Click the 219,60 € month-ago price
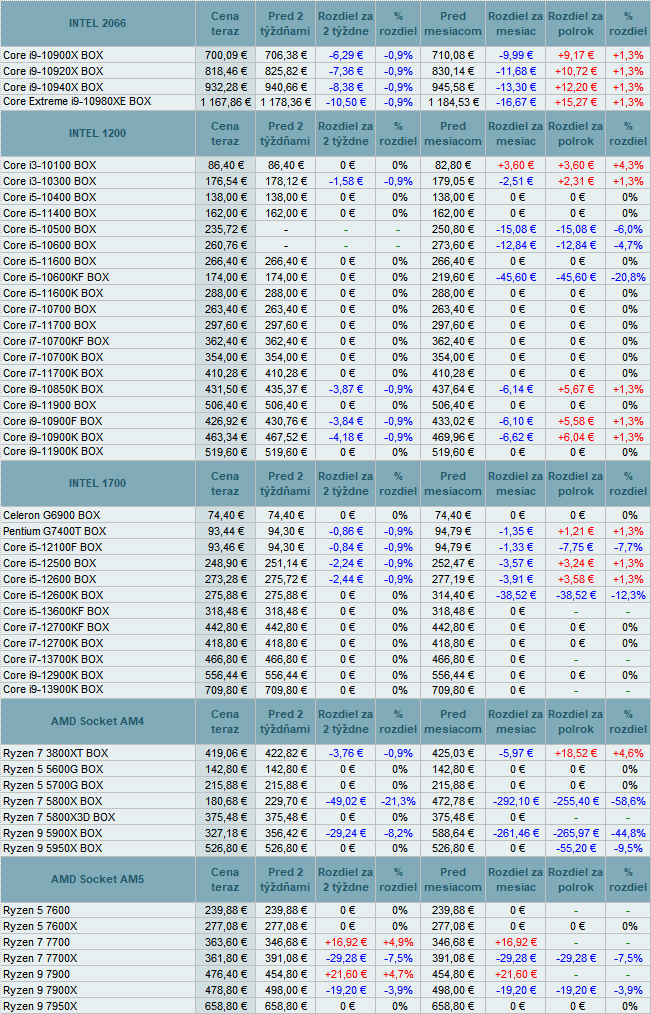 click(x=453, y=277)
